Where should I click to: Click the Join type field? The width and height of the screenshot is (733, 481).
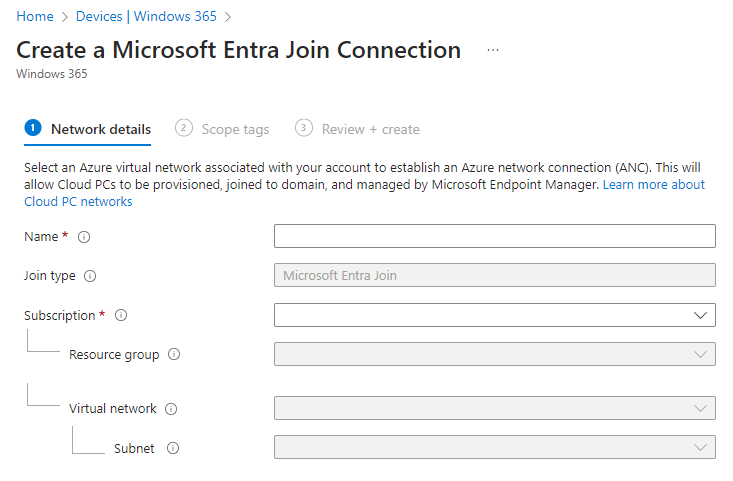[x=494, y=276]
